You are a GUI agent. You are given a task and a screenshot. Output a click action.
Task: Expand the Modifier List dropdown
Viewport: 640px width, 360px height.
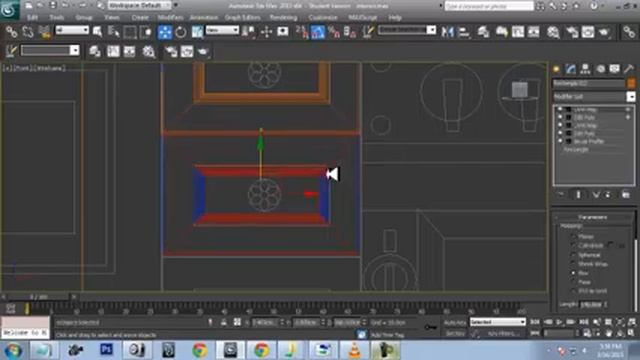tap(631, 97)
